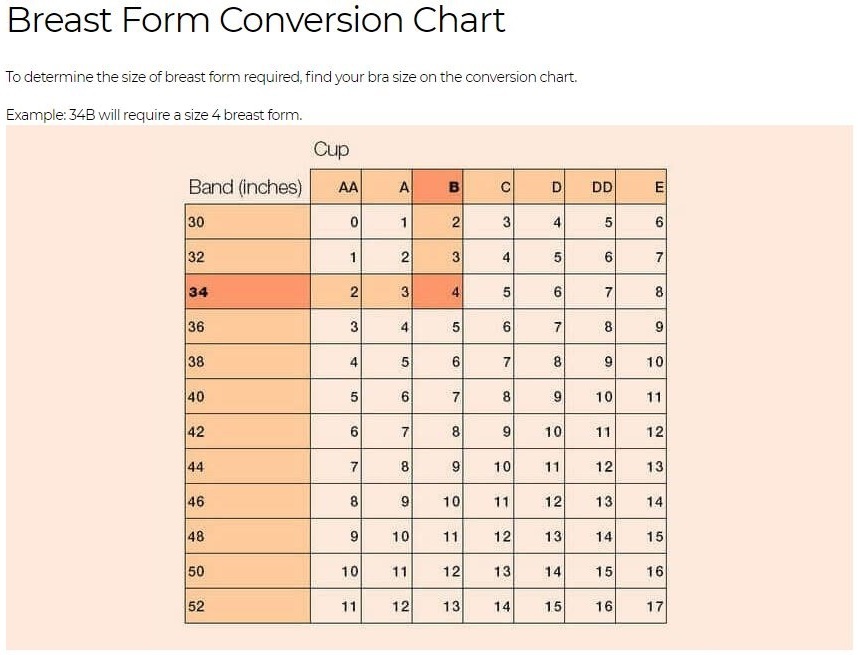858x655 pixels.
Task: Click the E cup column header
Action: [641, 187]
